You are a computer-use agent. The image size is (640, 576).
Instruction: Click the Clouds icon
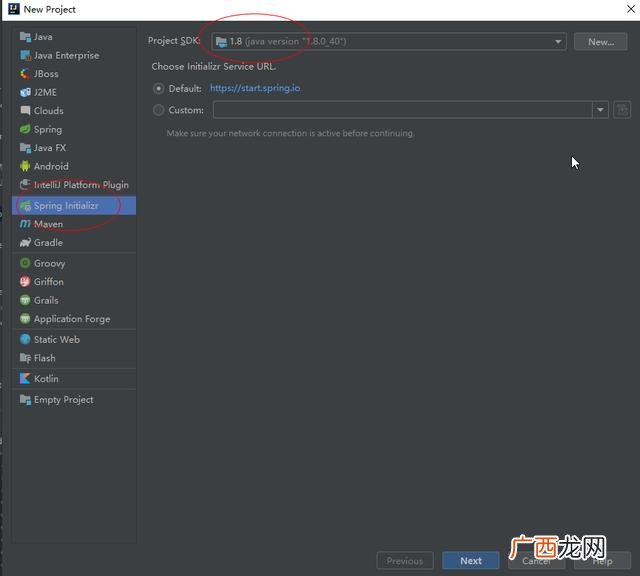coord(25,111)
